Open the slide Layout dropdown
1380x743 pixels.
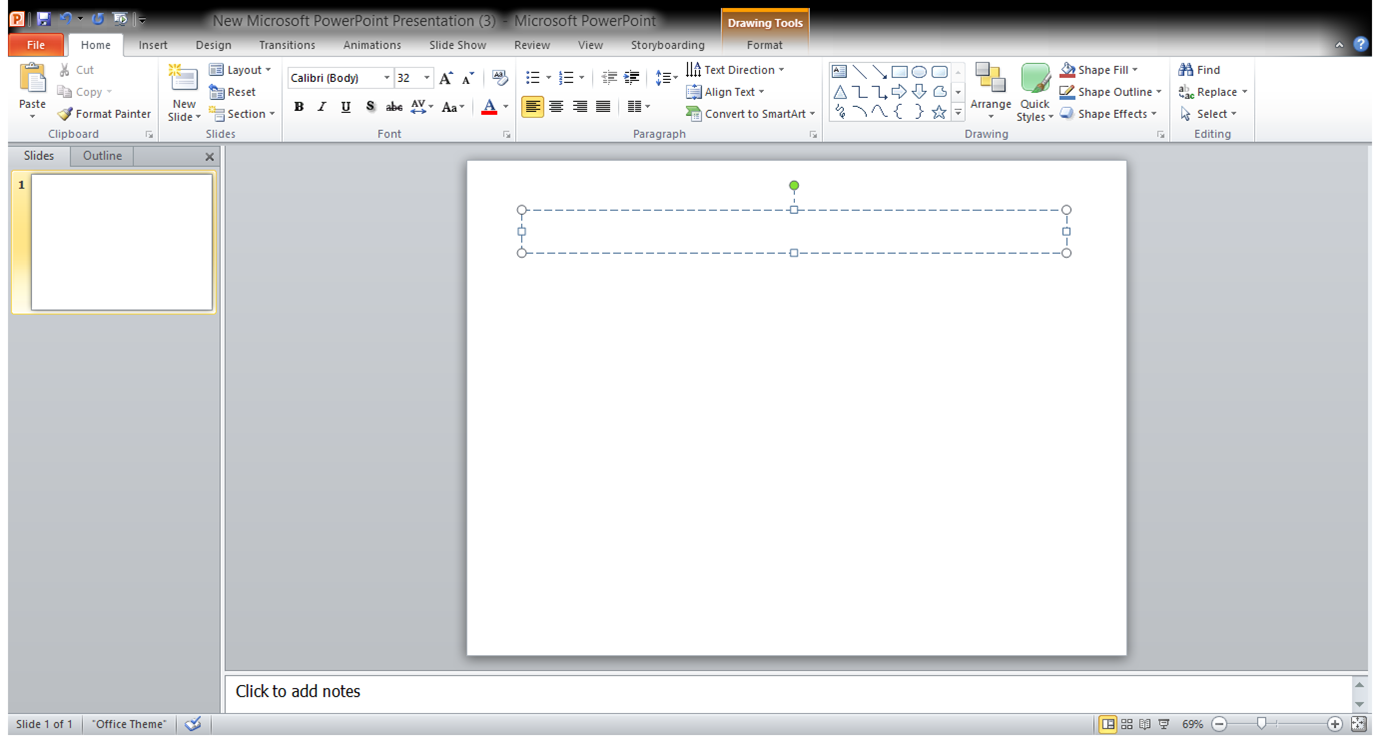pos(240,70)
